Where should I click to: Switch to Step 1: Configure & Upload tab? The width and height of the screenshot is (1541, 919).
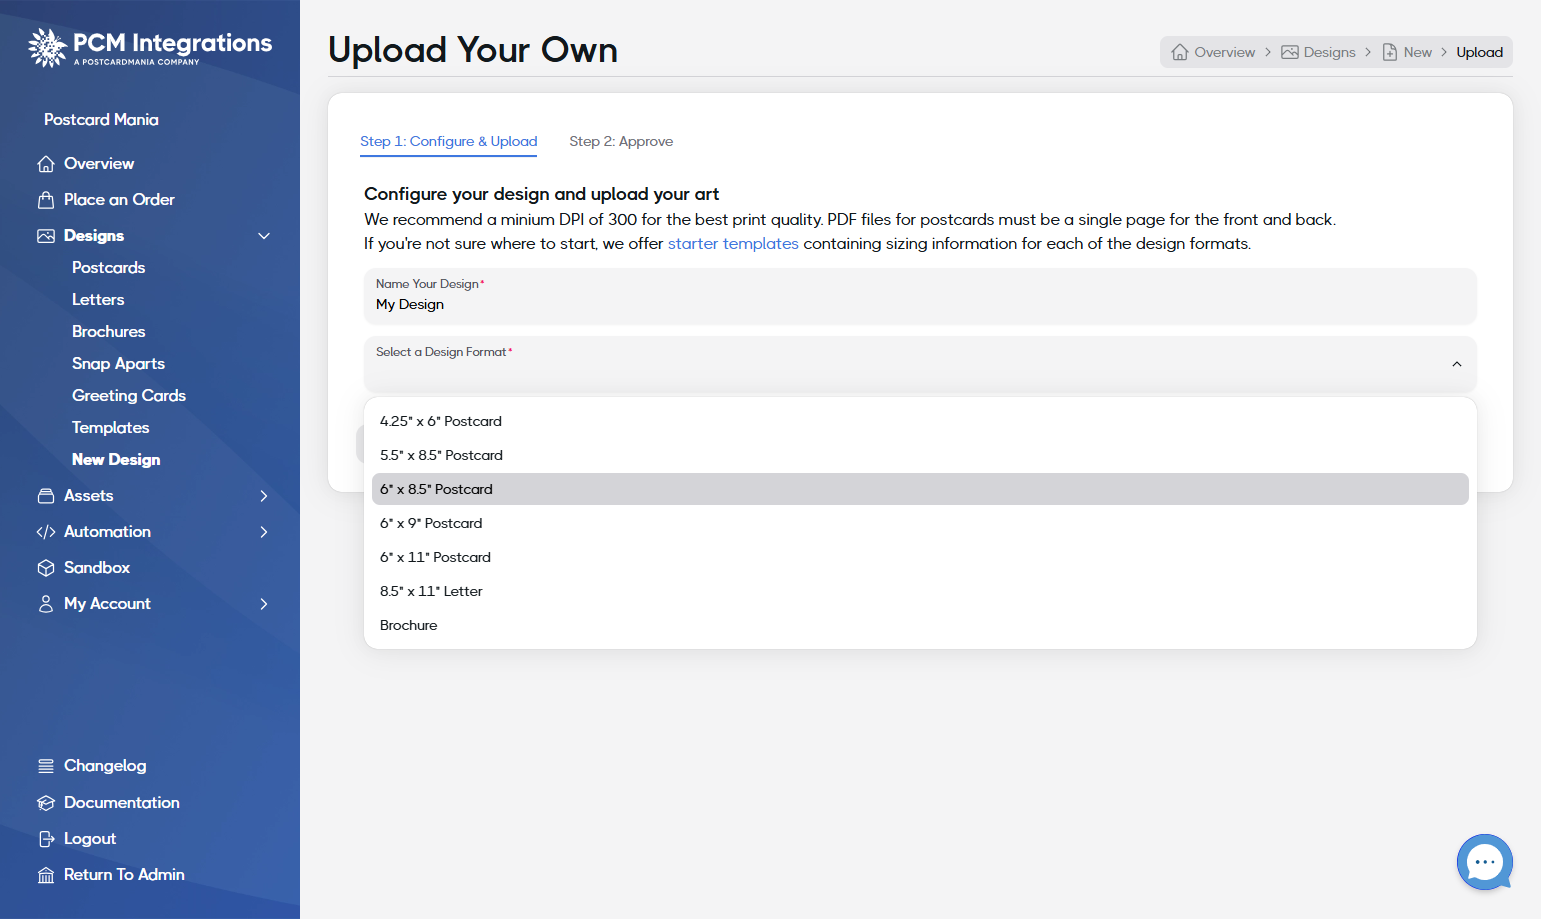pos(448,141)
